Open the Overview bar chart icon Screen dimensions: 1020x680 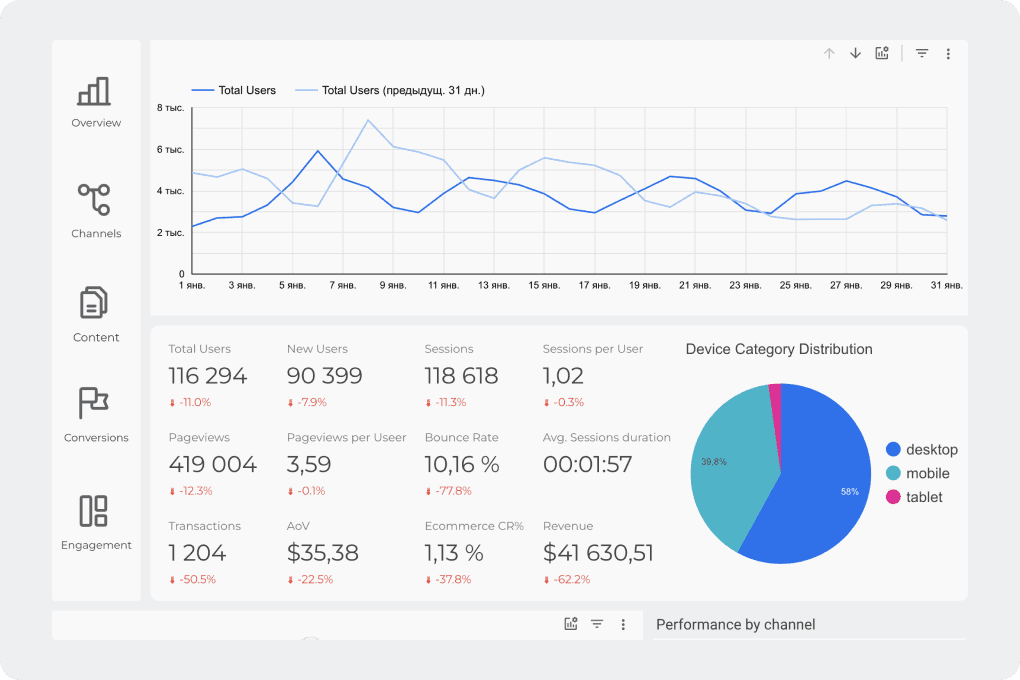(x=94, y=92)
